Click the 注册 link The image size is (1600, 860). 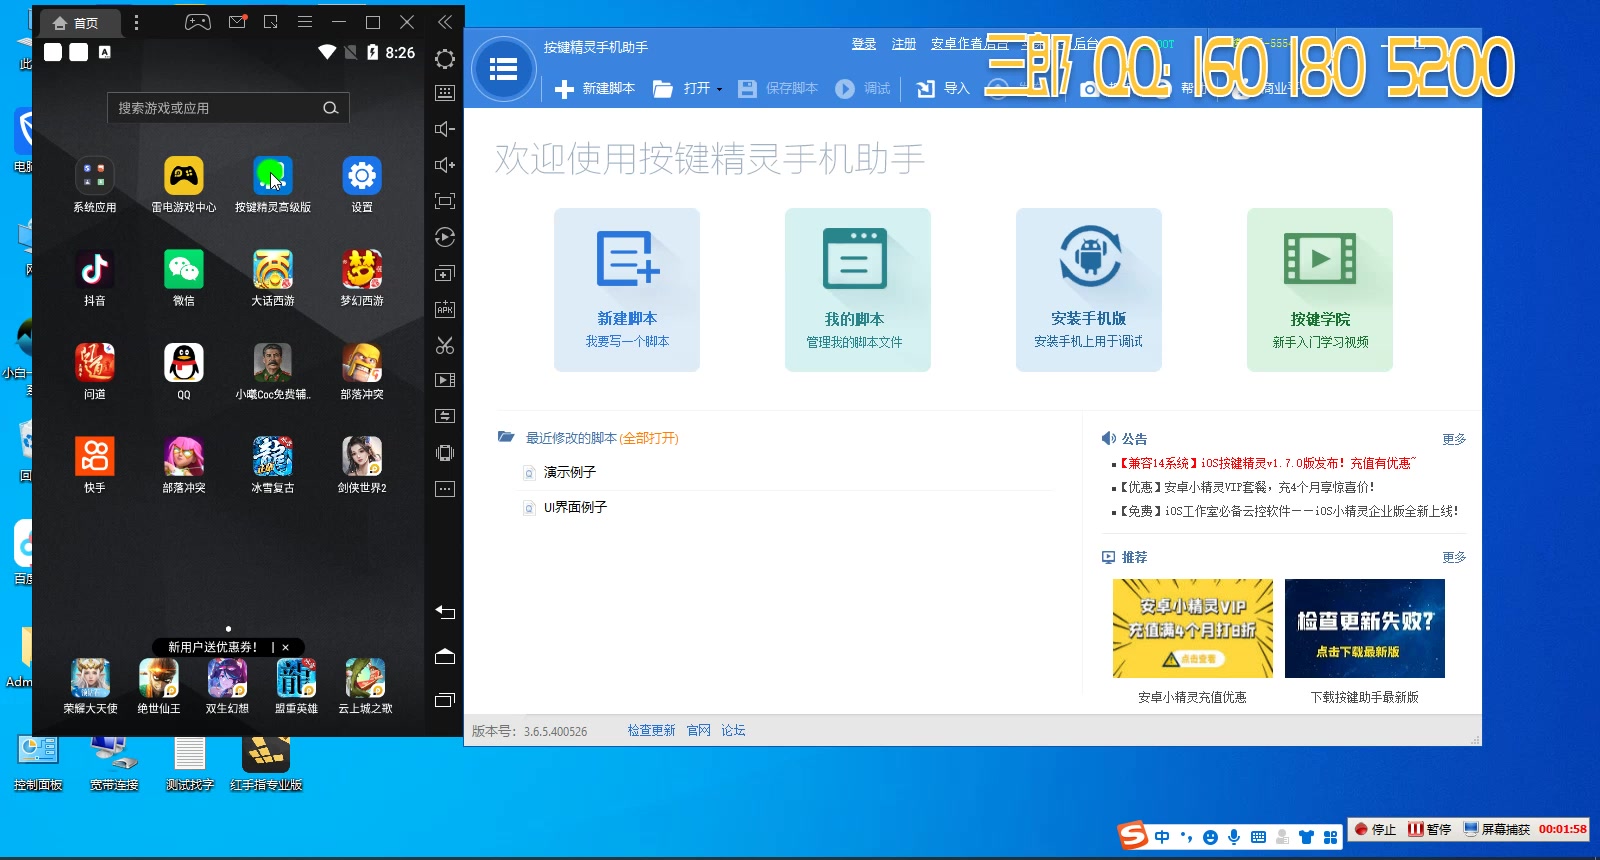[904, 44]
